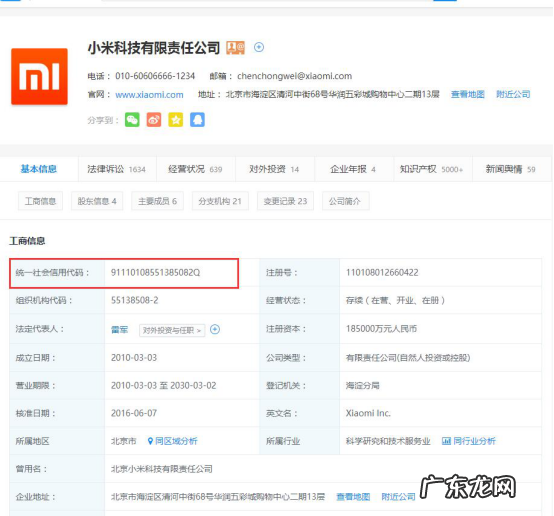Click the 工商信息 sub-section button
554x516 pixels.
[40, 201]
